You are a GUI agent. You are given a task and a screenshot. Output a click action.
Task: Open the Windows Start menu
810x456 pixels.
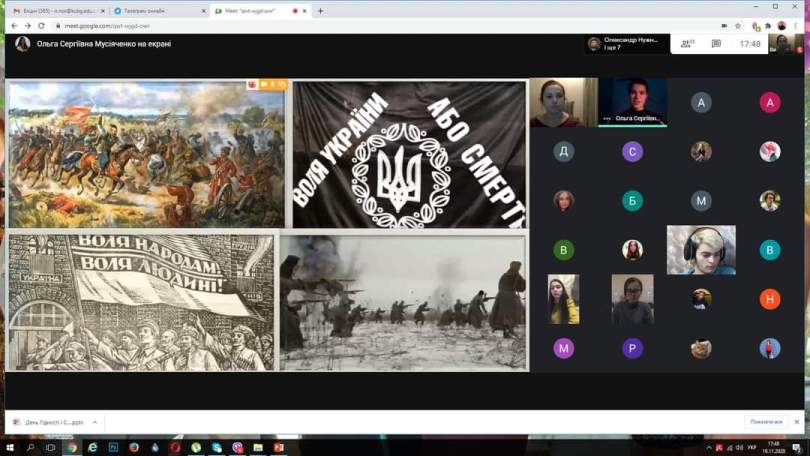pyautogui.click(x=10, y=448)
